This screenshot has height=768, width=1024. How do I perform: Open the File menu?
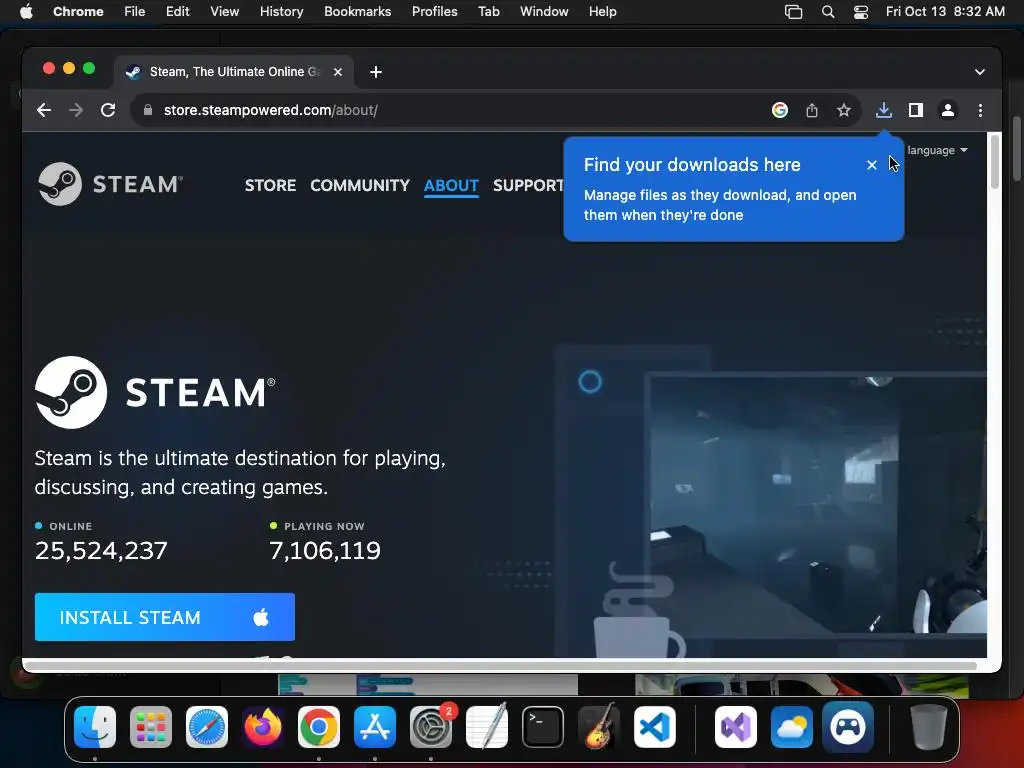[x=135, y=12]
